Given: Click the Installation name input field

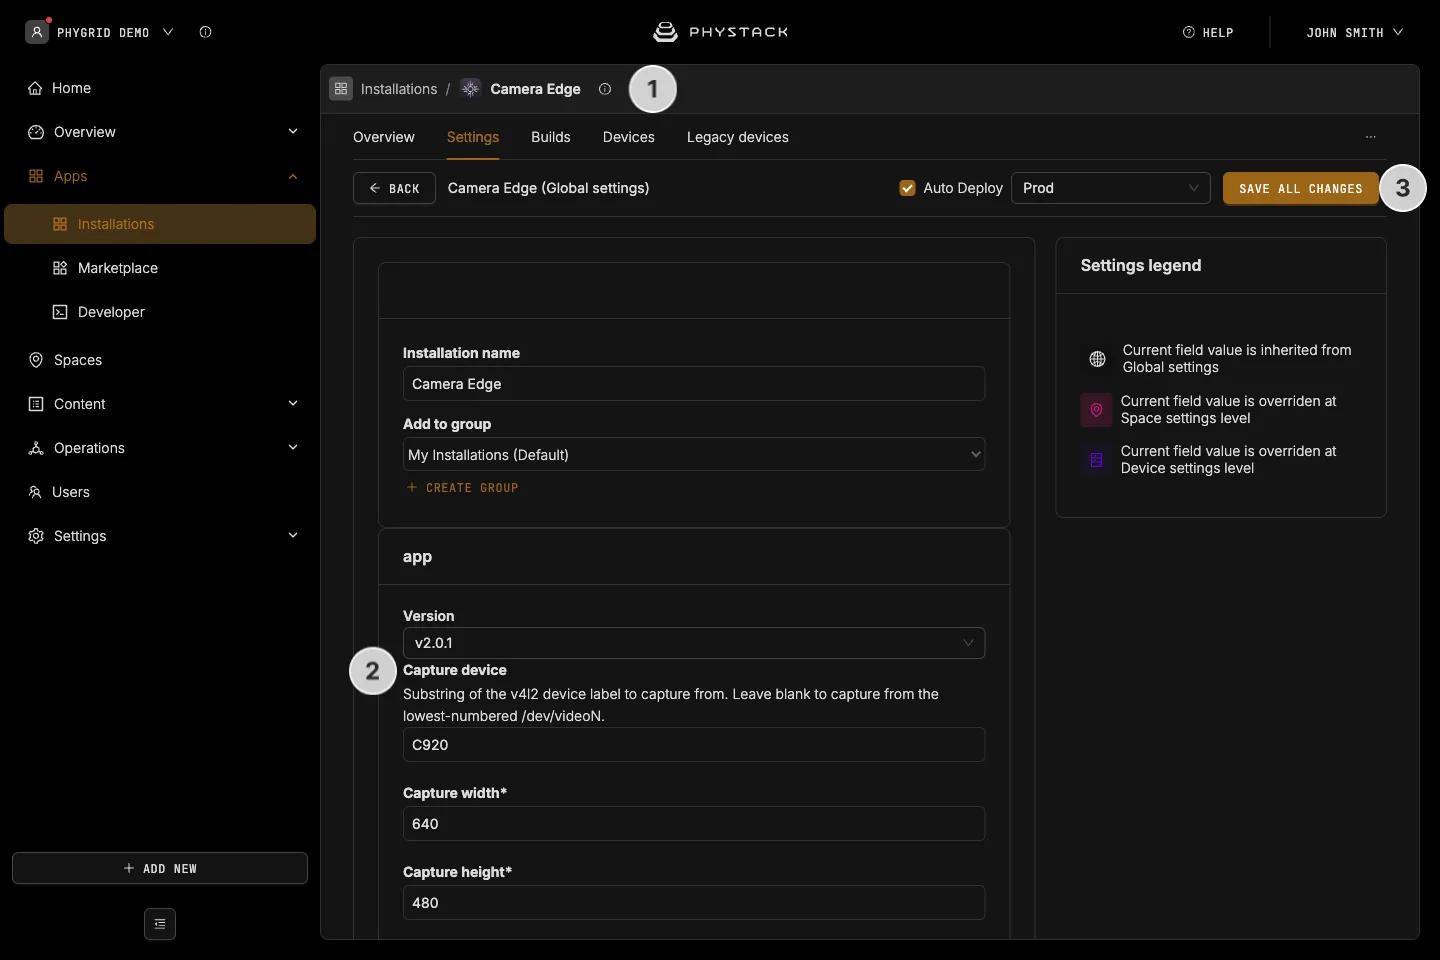Looking at the screenshot, I should [x=694, y=384].
